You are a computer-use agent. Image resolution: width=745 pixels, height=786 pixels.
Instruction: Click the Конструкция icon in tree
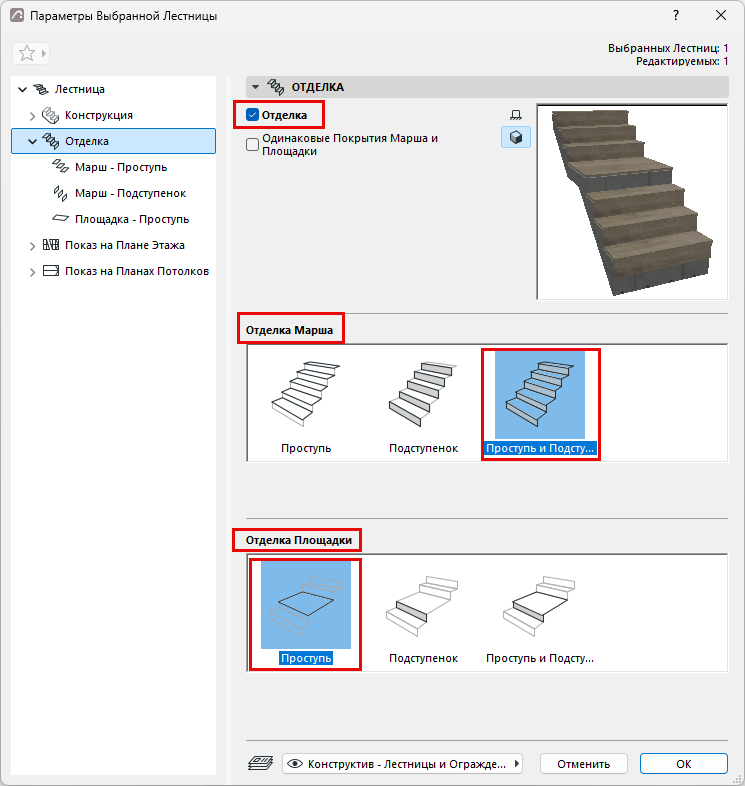[x=50, y=115]
